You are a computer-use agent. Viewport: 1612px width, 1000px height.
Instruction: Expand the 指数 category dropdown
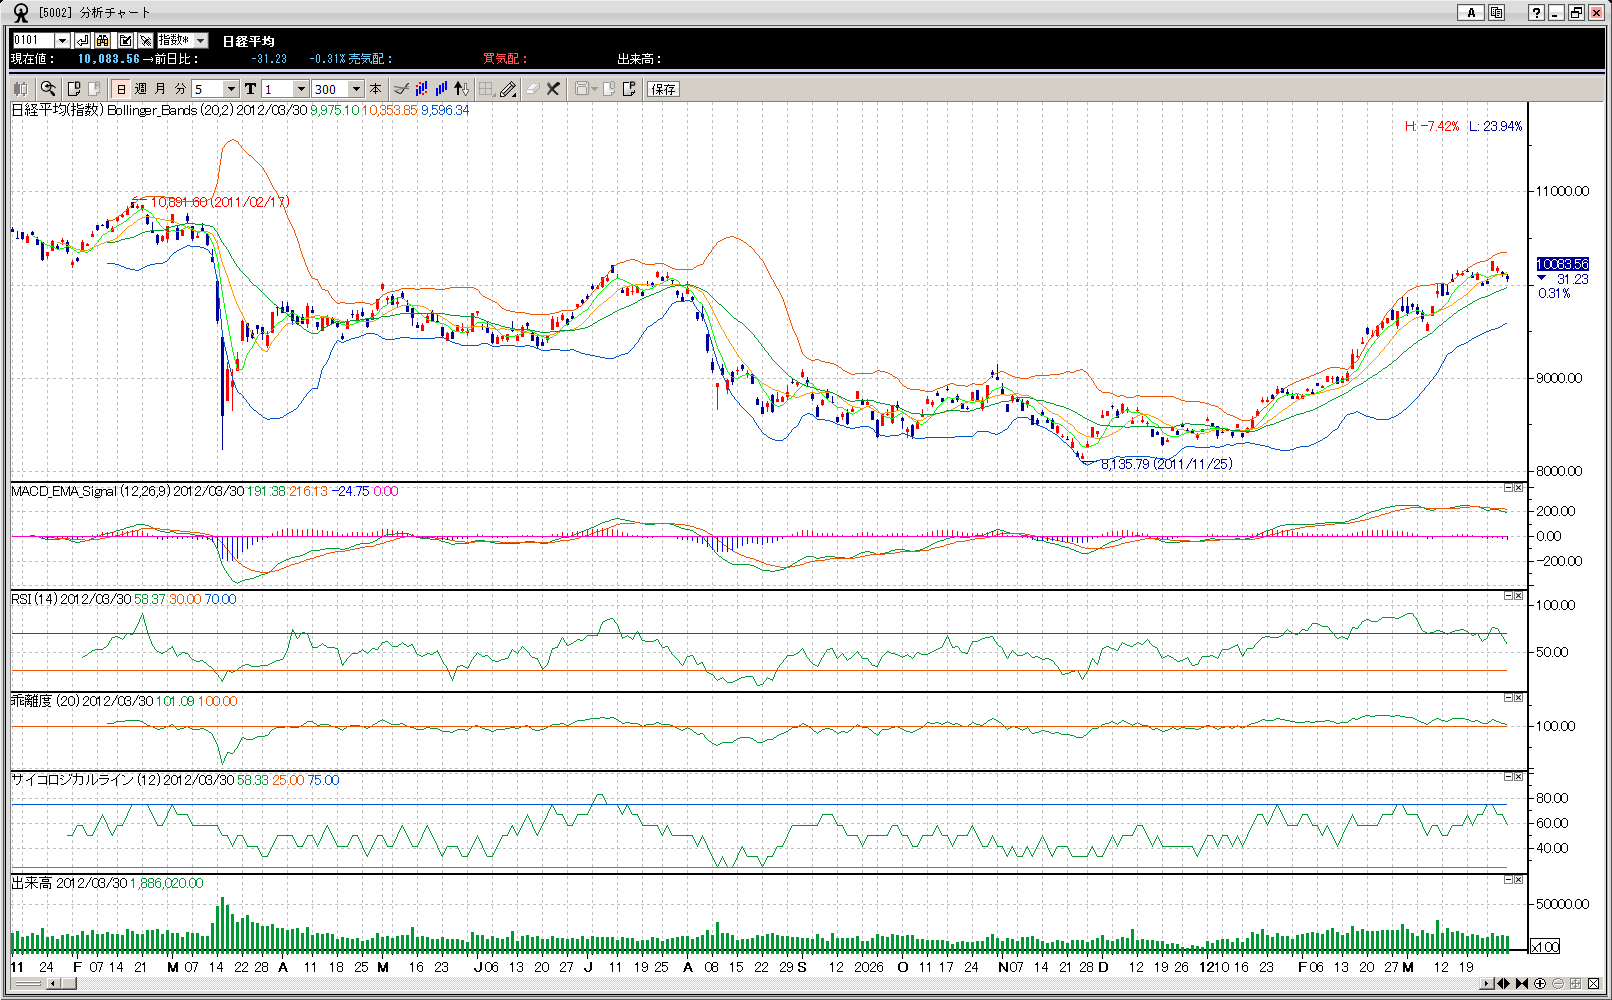(200, 41)
